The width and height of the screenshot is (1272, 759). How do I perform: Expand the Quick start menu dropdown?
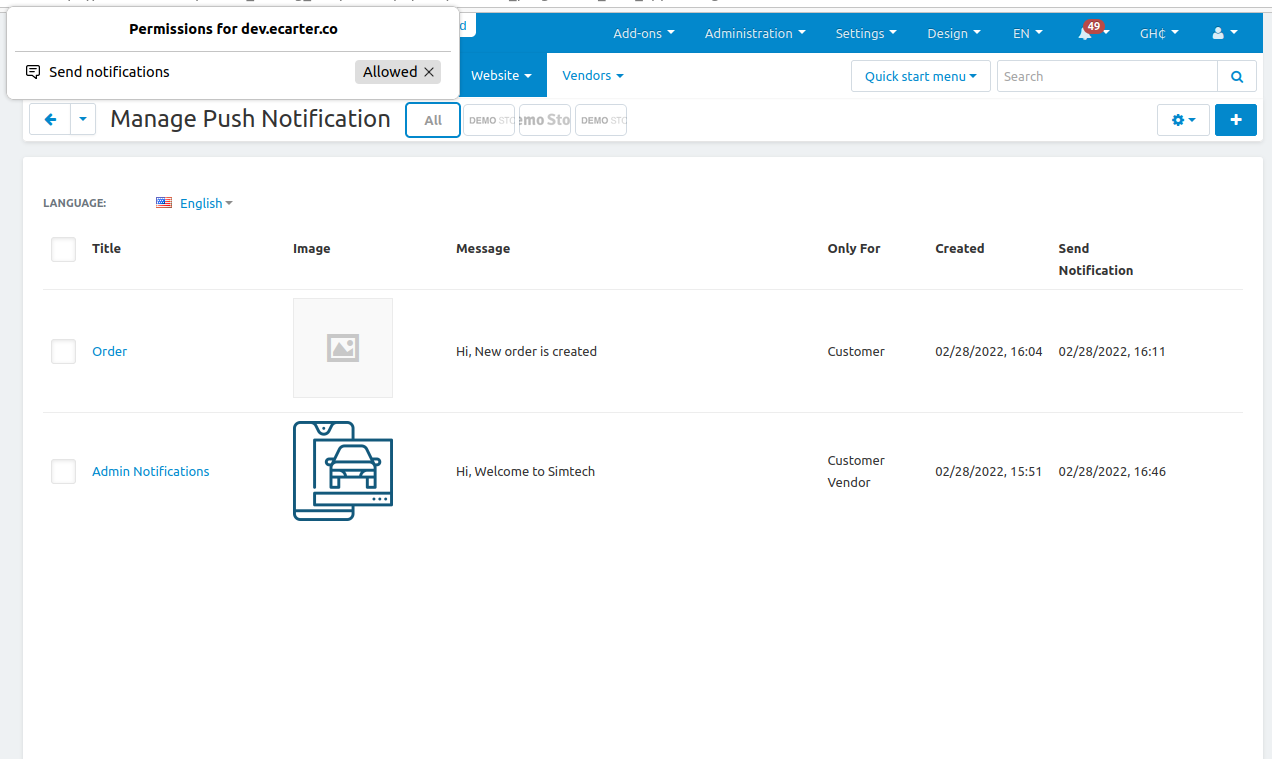pos(920,76)
